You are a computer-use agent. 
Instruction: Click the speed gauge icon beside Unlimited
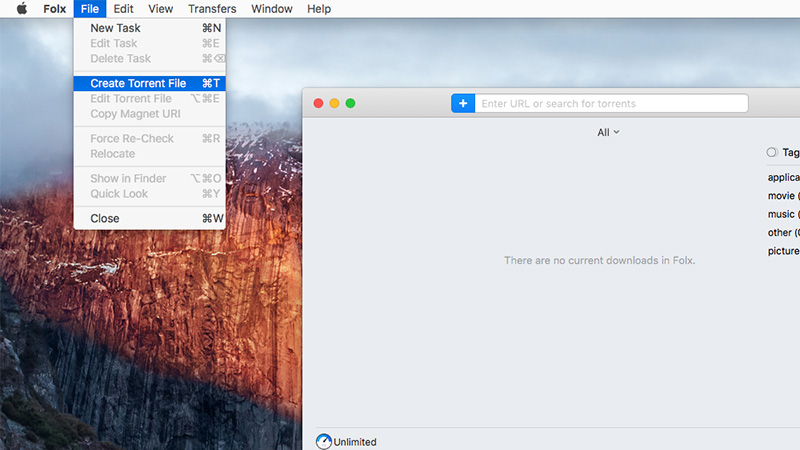[323, 441]
